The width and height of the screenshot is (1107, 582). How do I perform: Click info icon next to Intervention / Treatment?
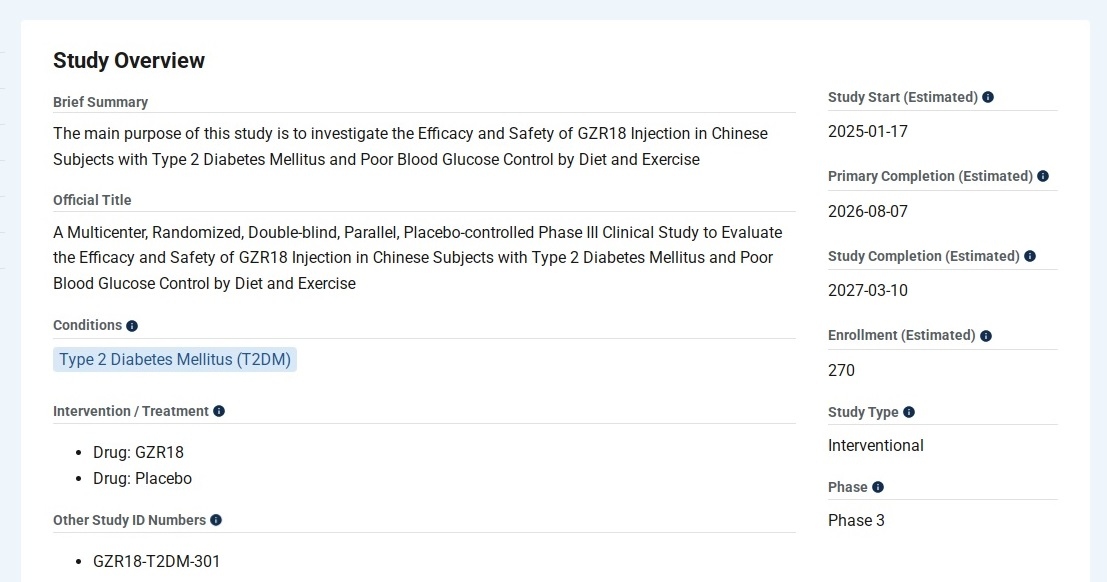click(219, 411)
